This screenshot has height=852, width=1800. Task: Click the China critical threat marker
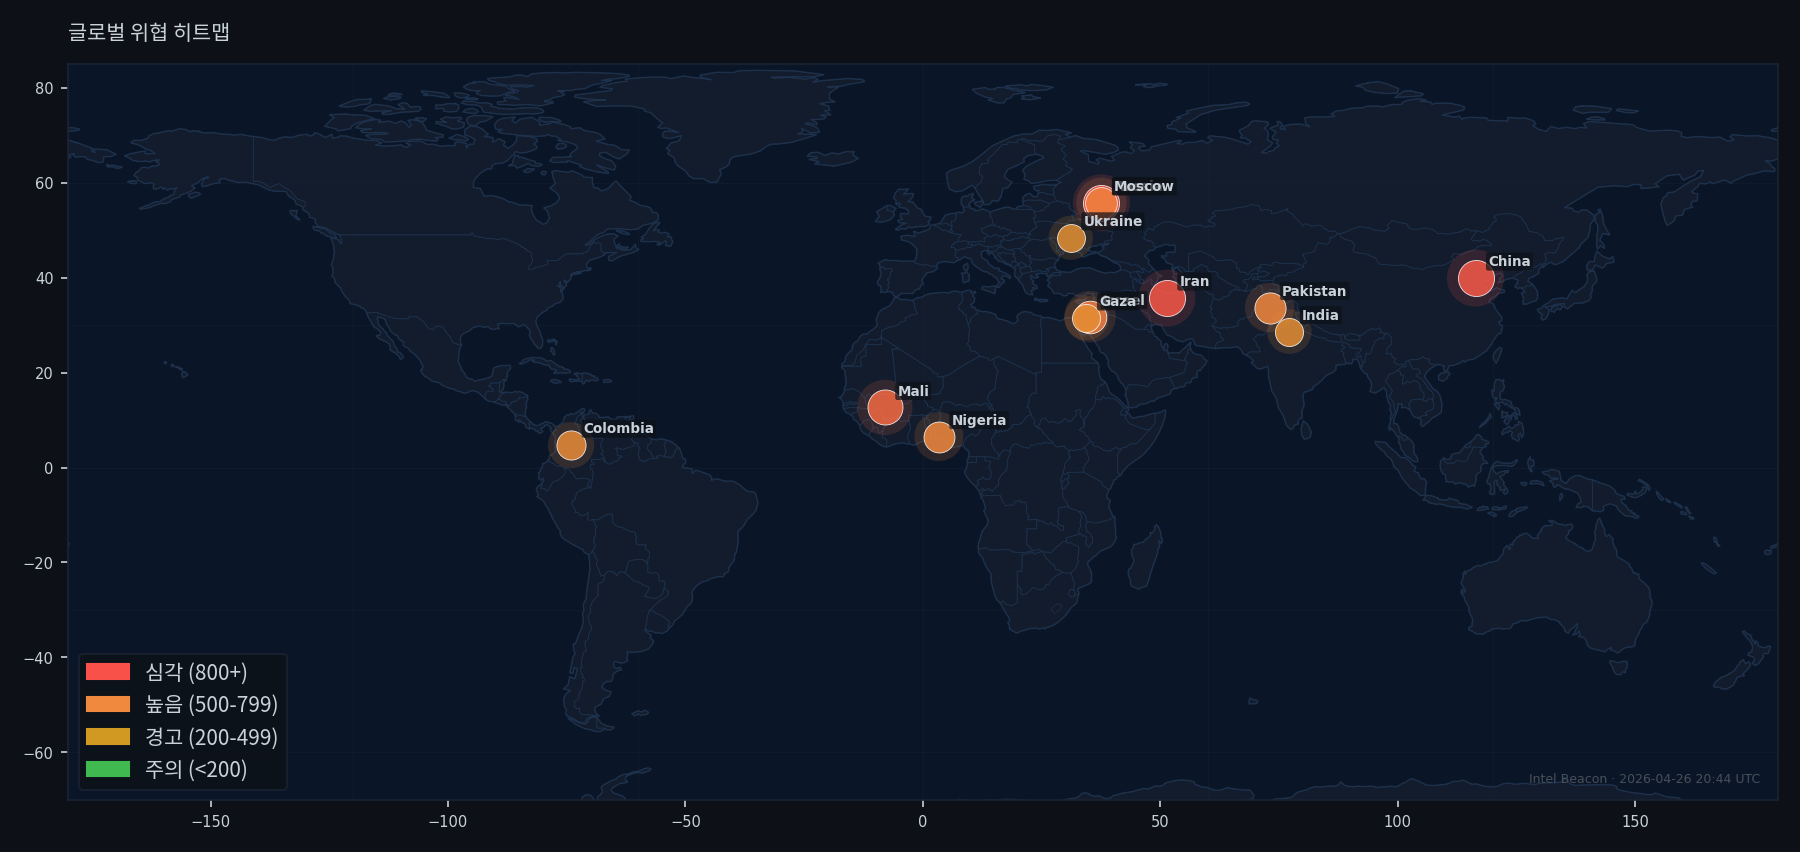click(1476, 278)
